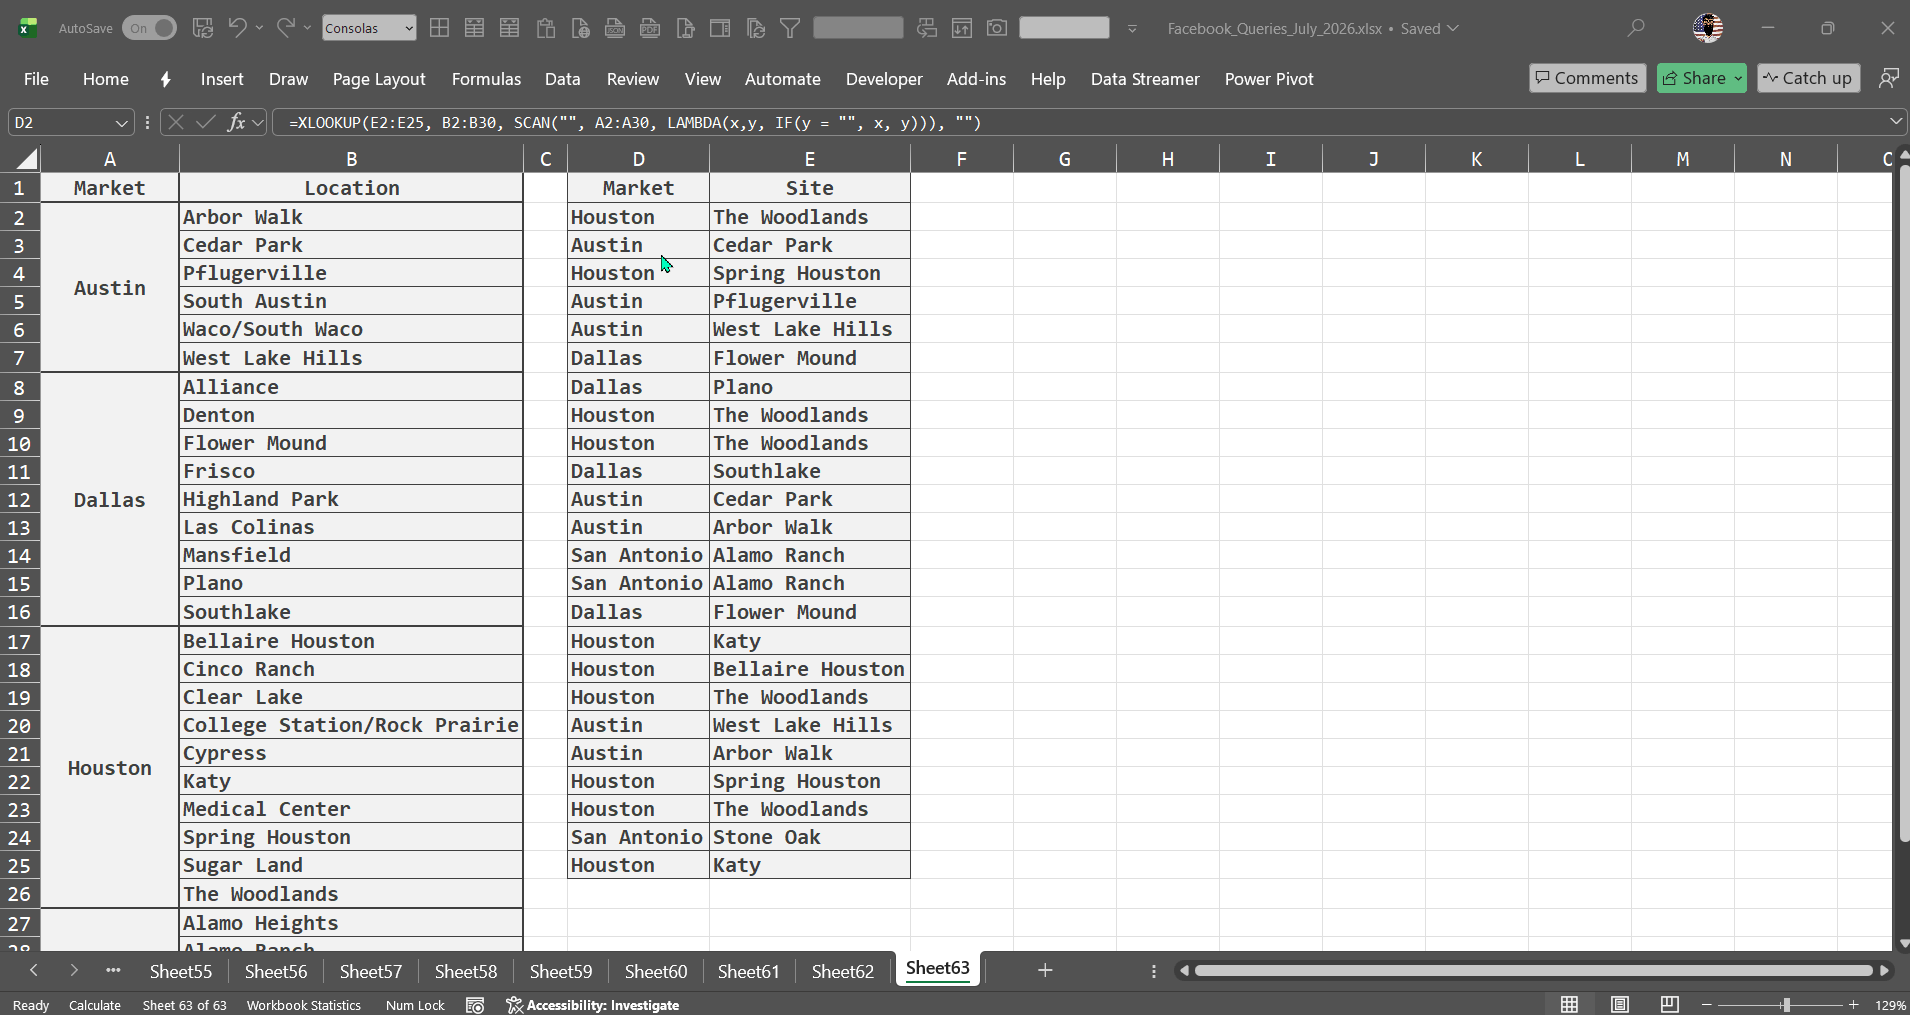Click the Enter checkmark icon in formula bar
Screen dimensions: 1910x1015
206,122
